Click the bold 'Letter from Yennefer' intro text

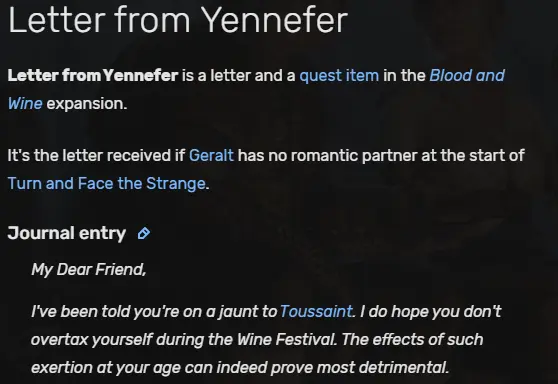[93, 75]
